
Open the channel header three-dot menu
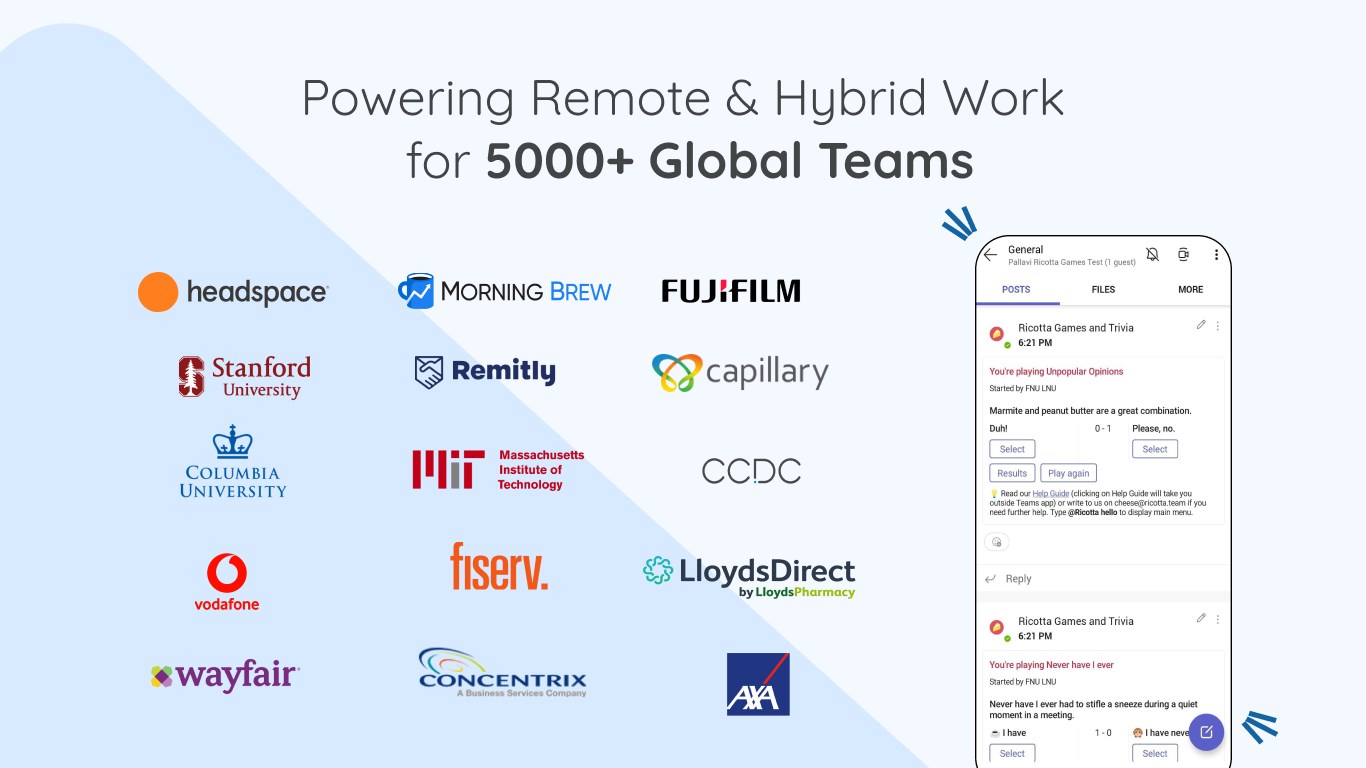[x=1216, y=255]
